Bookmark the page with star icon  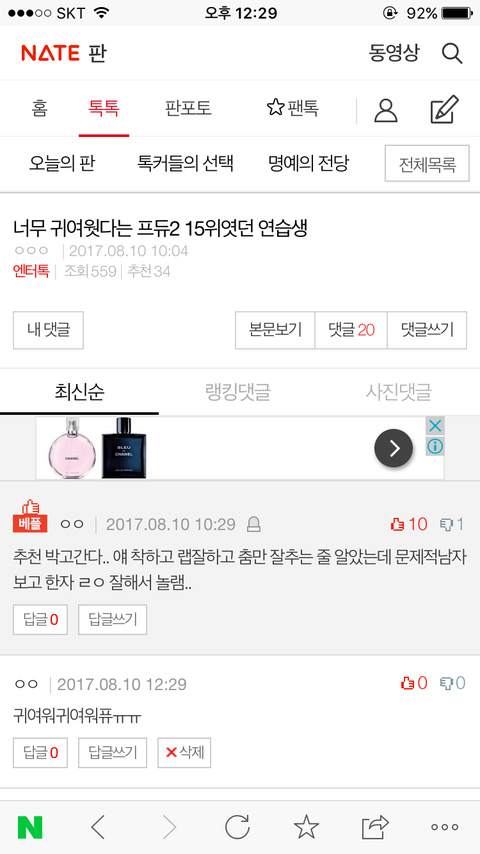click(306, 827)
